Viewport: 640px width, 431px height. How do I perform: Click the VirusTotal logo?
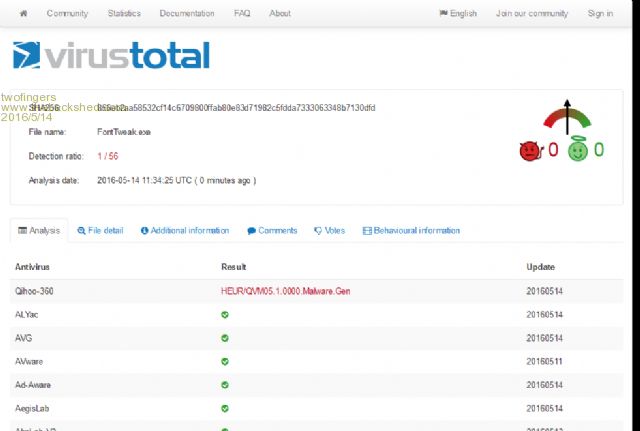tap(111, 55)
